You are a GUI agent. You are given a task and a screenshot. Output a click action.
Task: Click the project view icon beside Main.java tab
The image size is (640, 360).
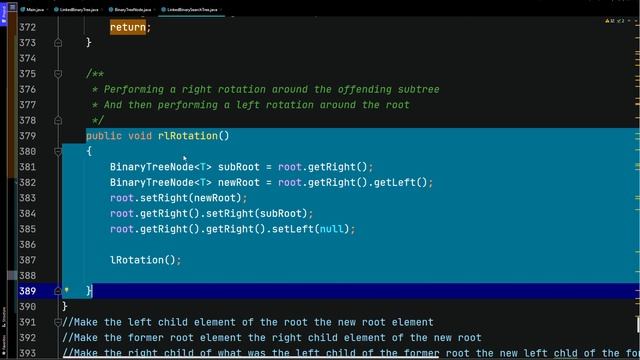point(13,7)
